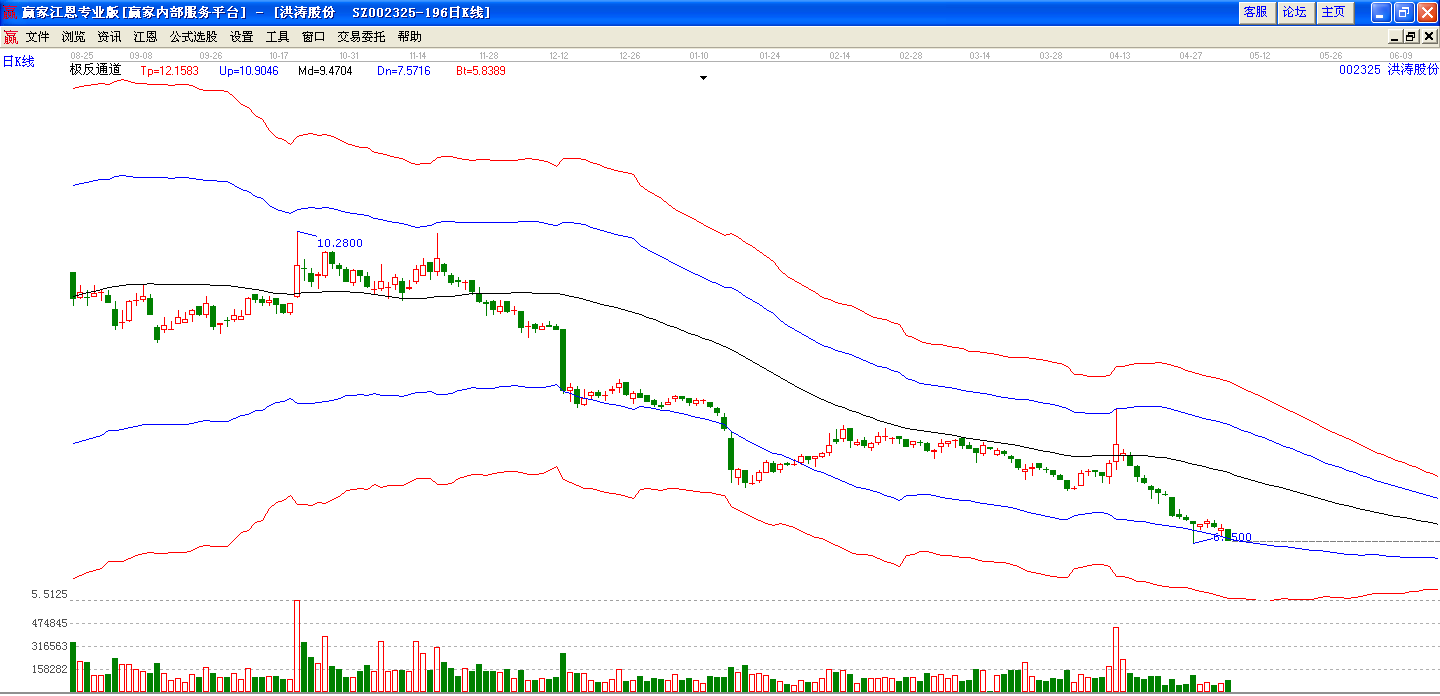Click the 10-17 date on the time axis
The height and width of the screenshot is (696, 1440).
(x=279, y=56)
